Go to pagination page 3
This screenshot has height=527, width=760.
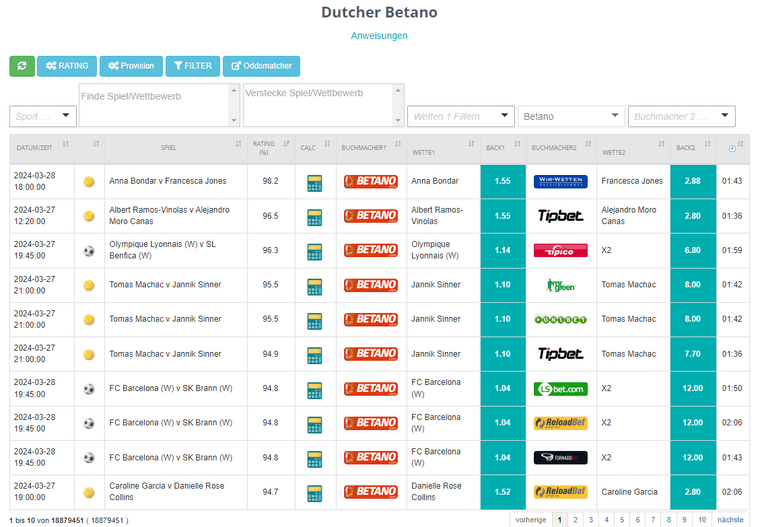(591, 520)
